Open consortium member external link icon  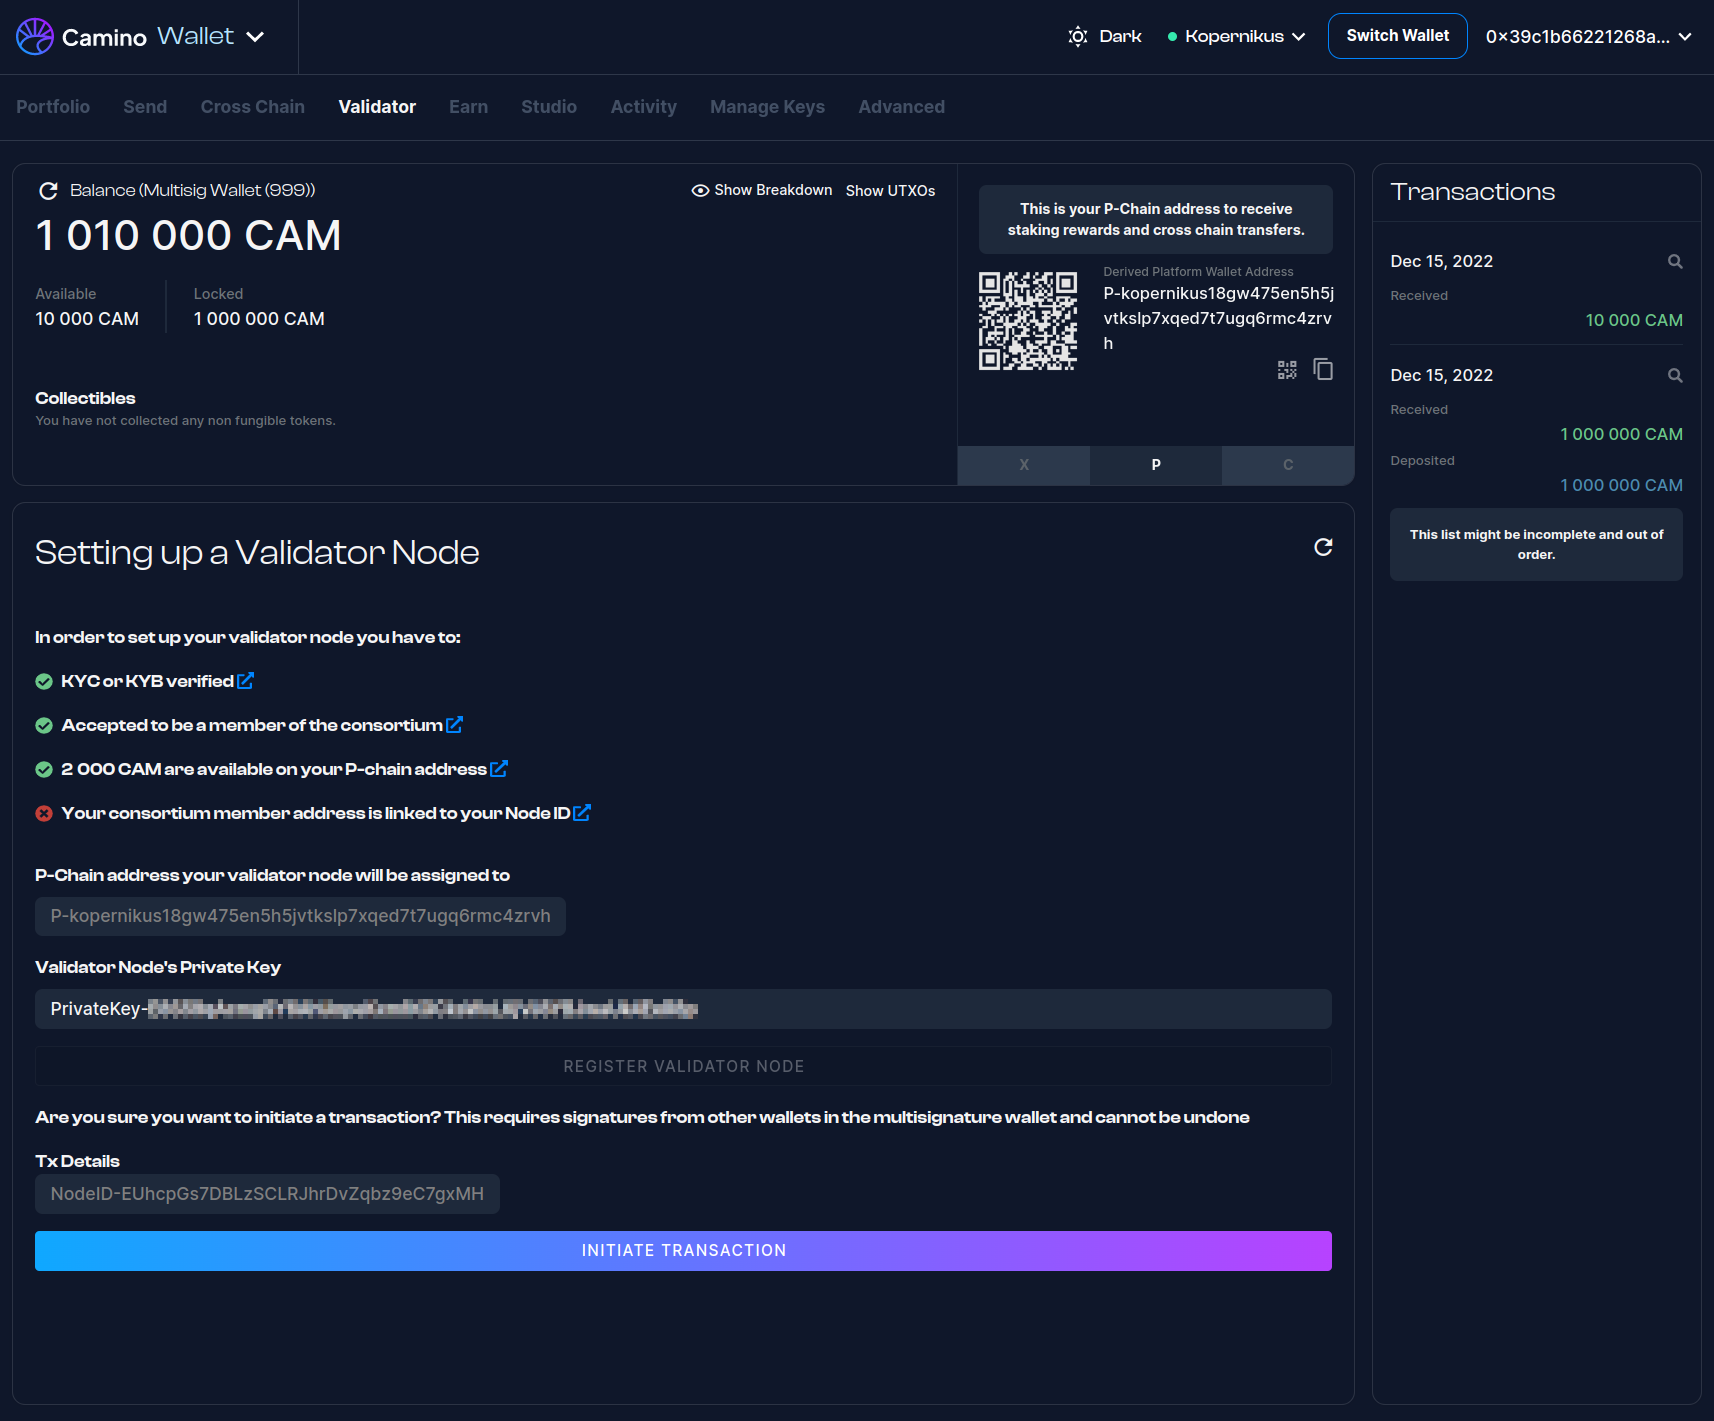coord(455,725)
